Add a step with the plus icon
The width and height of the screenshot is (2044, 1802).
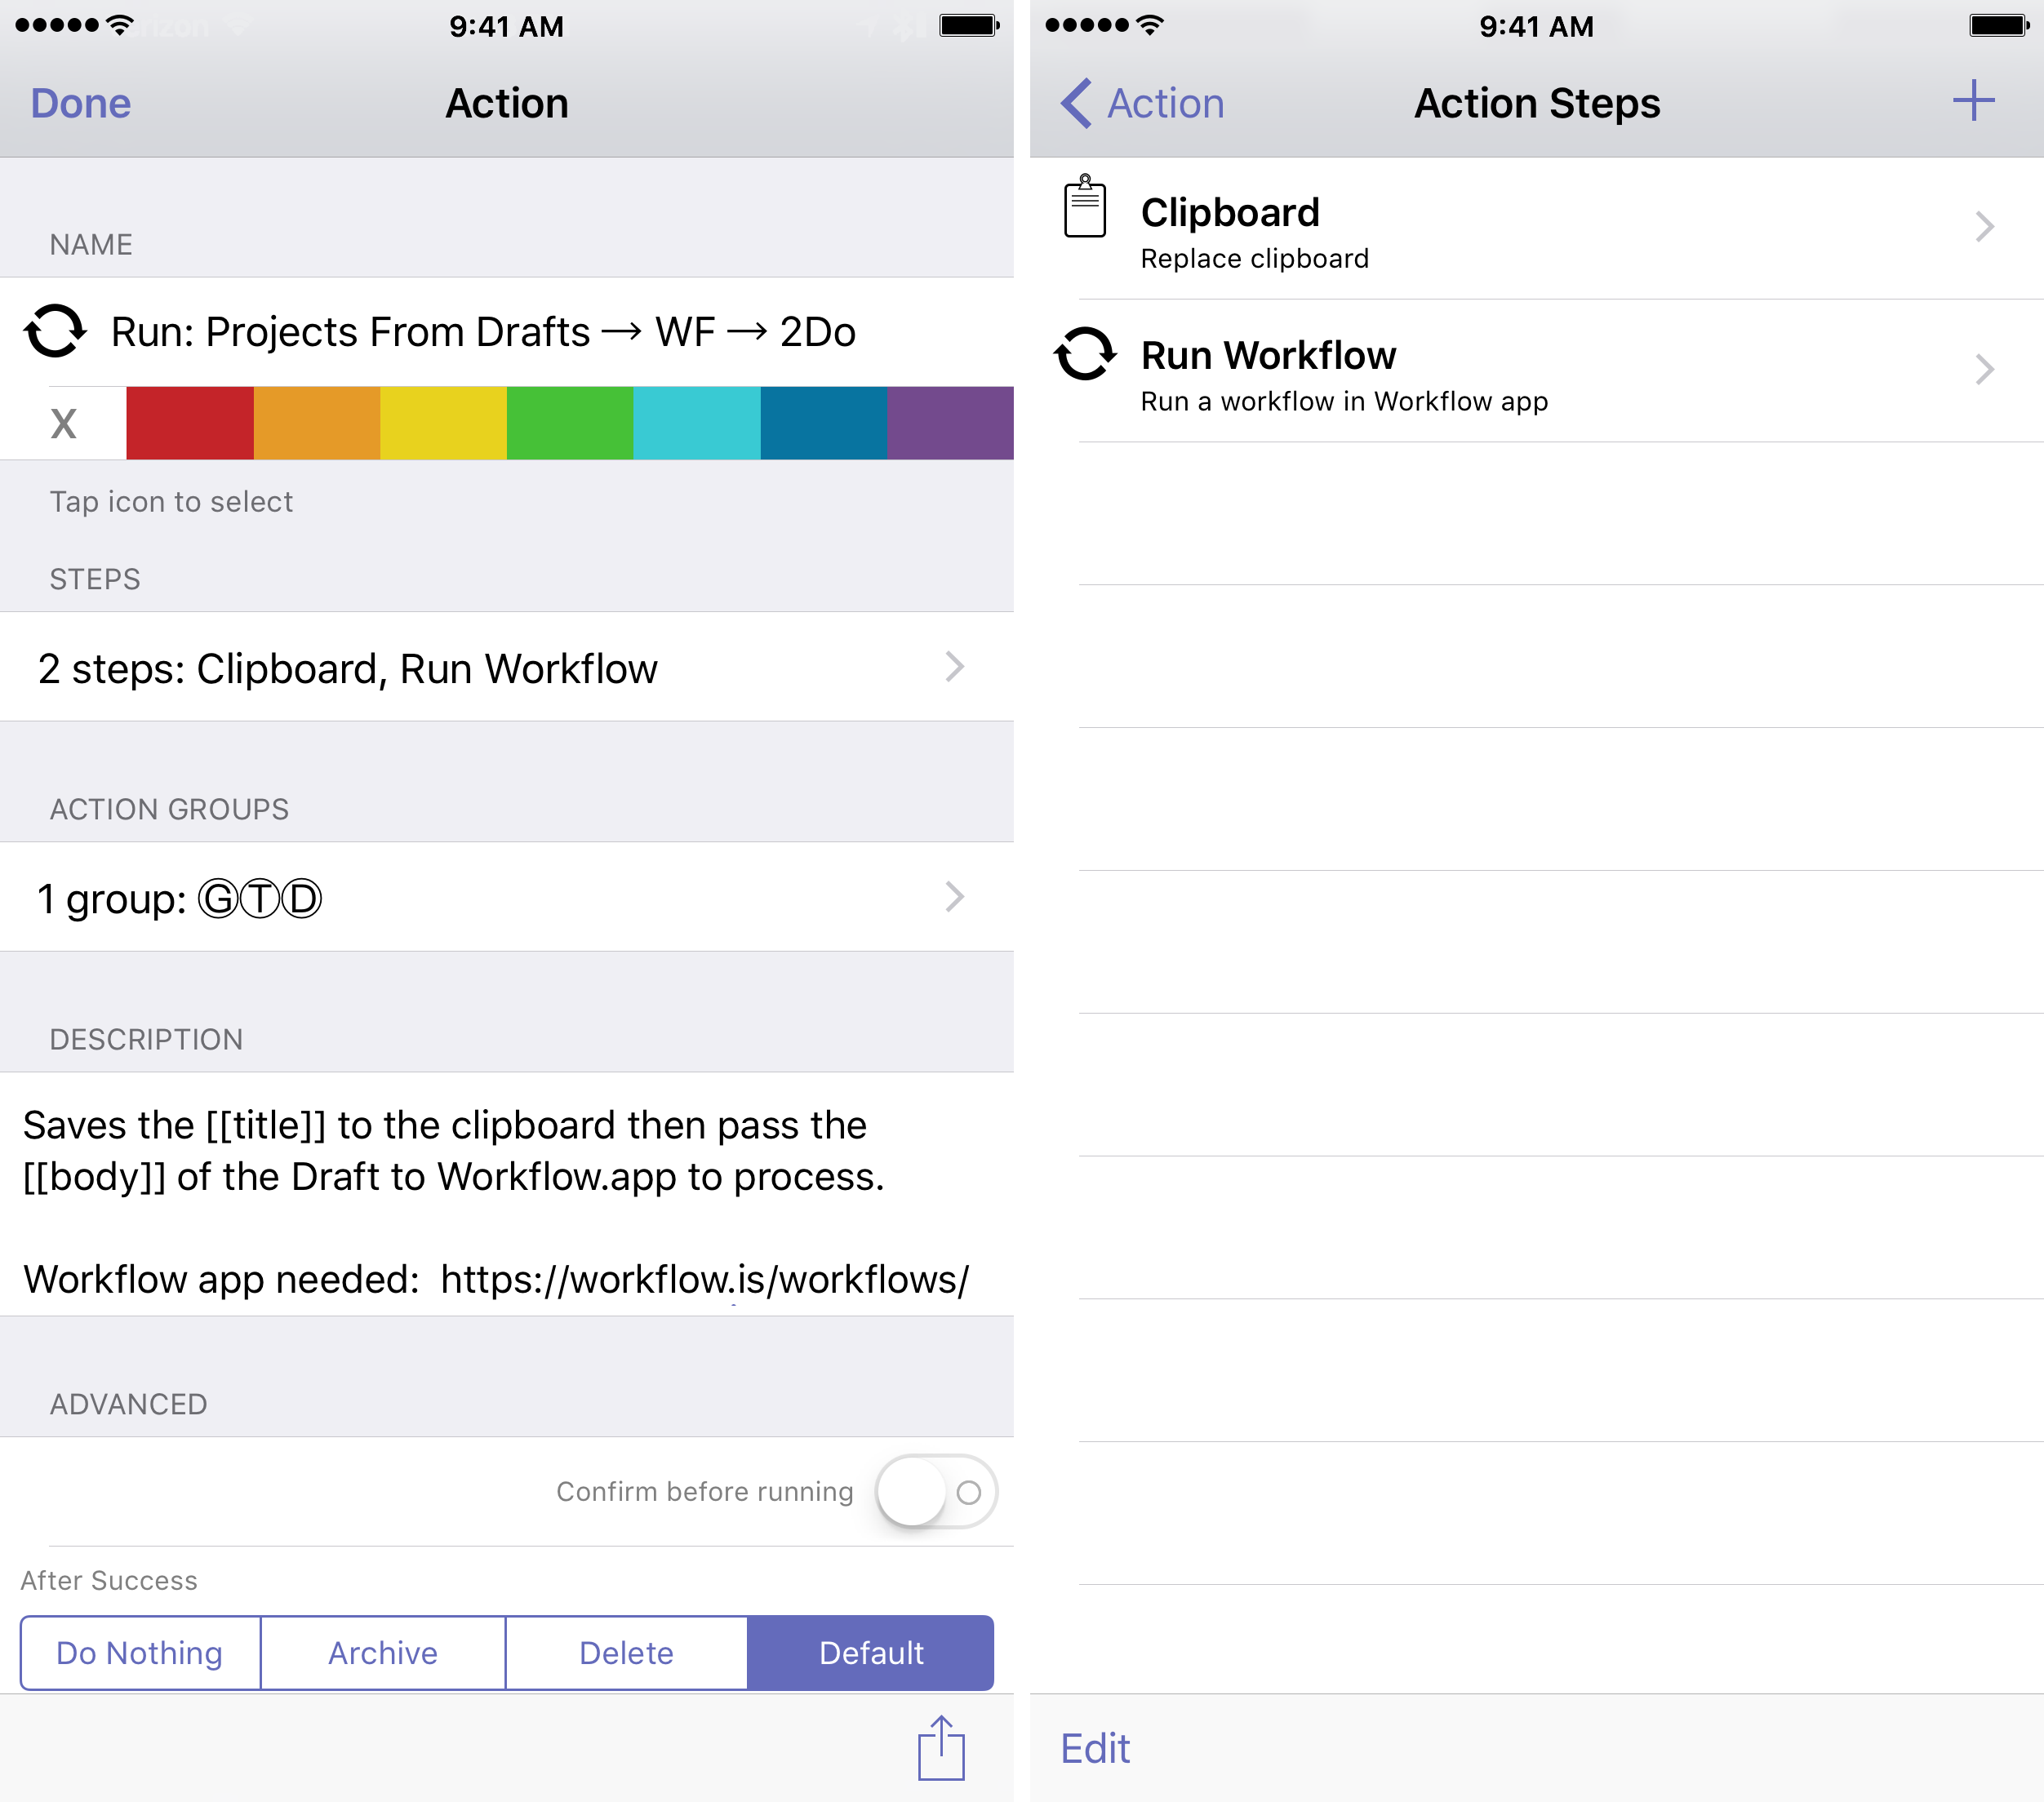click(1973, 101)
